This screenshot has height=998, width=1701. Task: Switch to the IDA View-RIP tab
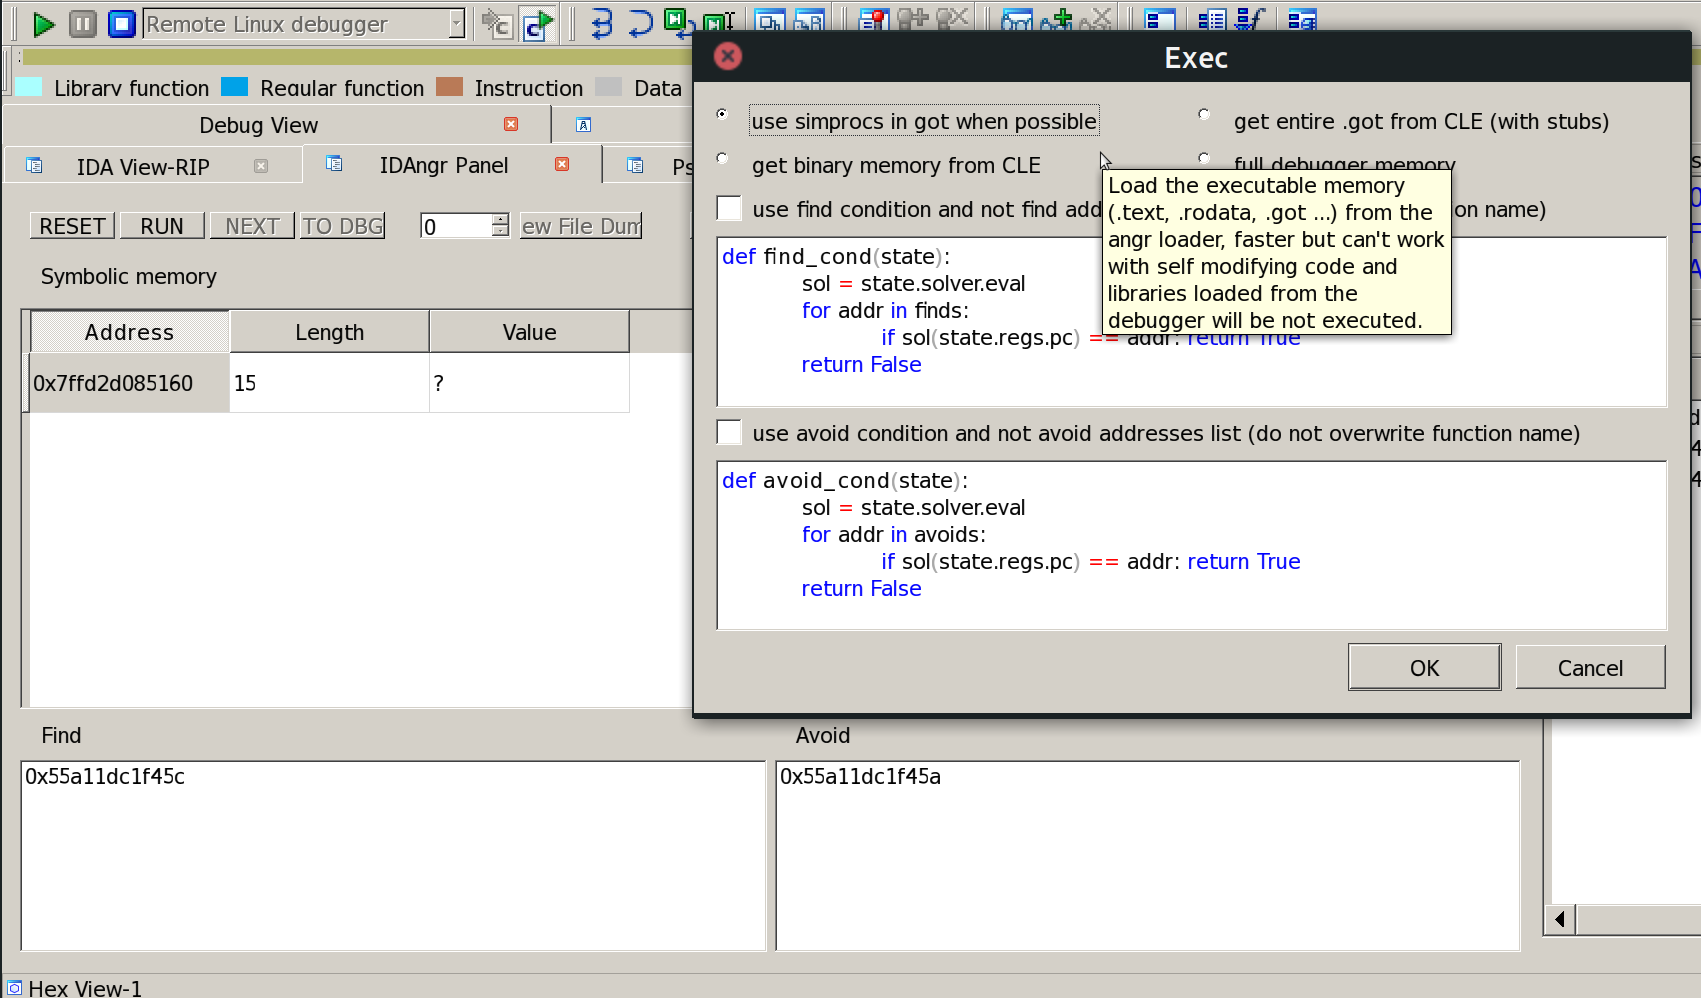coord(143,166)
